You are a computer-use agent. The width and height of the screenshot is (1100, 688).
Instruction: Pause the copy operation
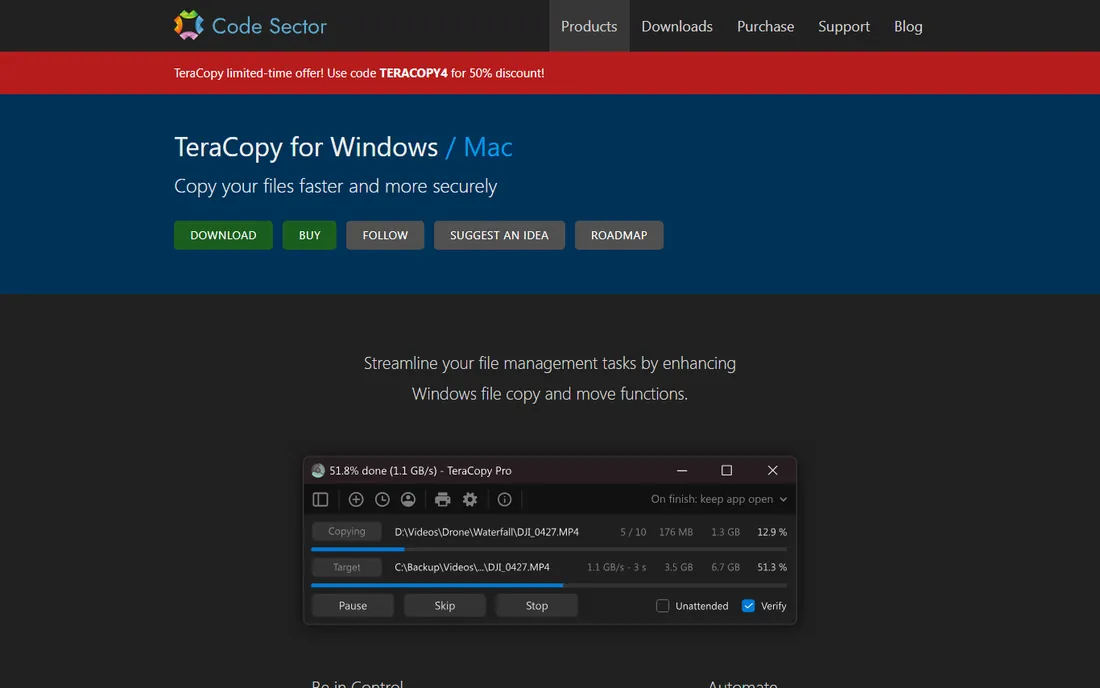(353, 605)
